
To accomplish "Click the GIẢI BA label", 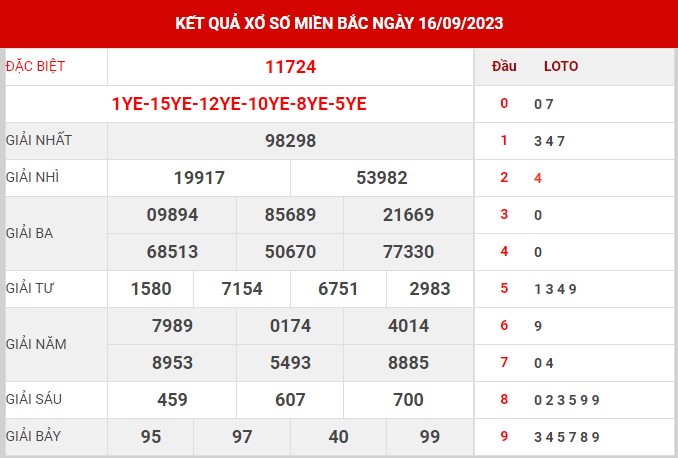I will (x=29, y=233).
